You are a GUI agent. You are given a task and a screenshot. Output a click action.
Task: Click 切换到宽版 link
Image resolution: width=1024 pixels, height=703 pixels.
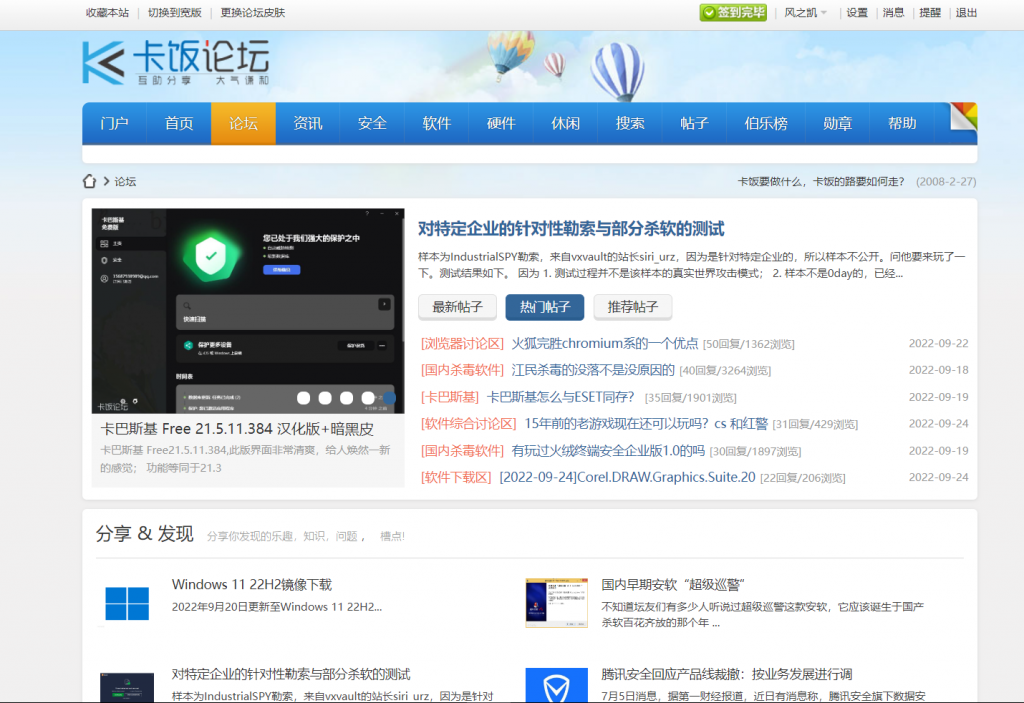175,12
